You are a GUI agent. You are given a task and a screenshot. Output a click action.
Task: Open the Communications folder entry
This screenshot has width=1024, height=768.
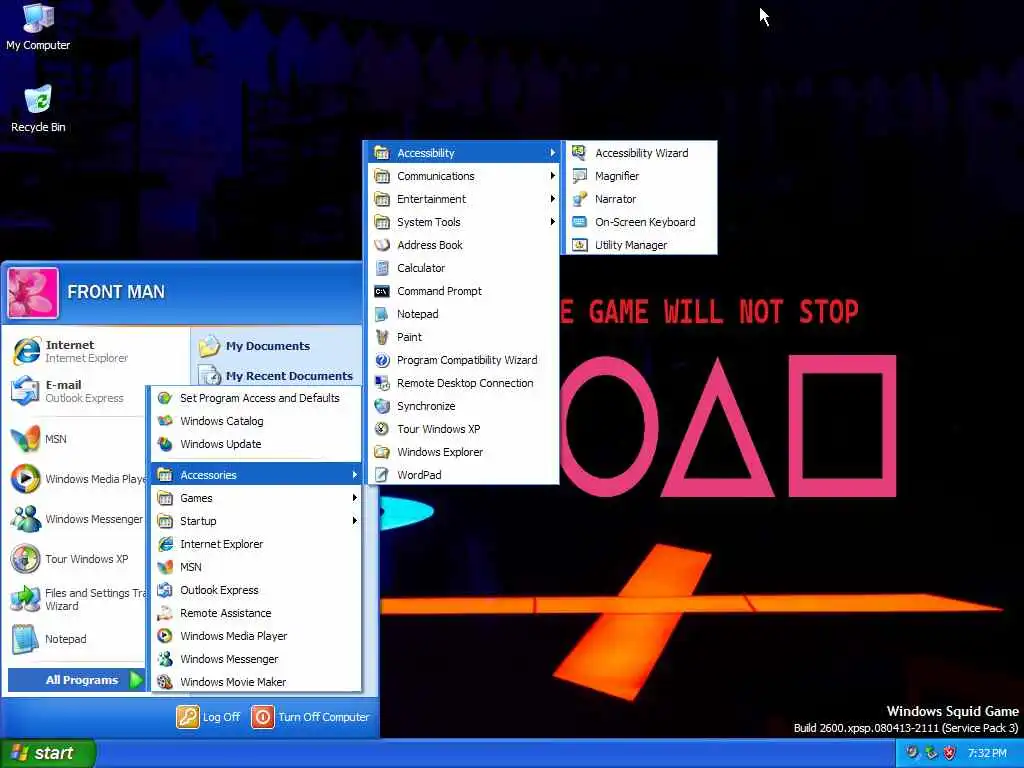[x=464, y=176]
